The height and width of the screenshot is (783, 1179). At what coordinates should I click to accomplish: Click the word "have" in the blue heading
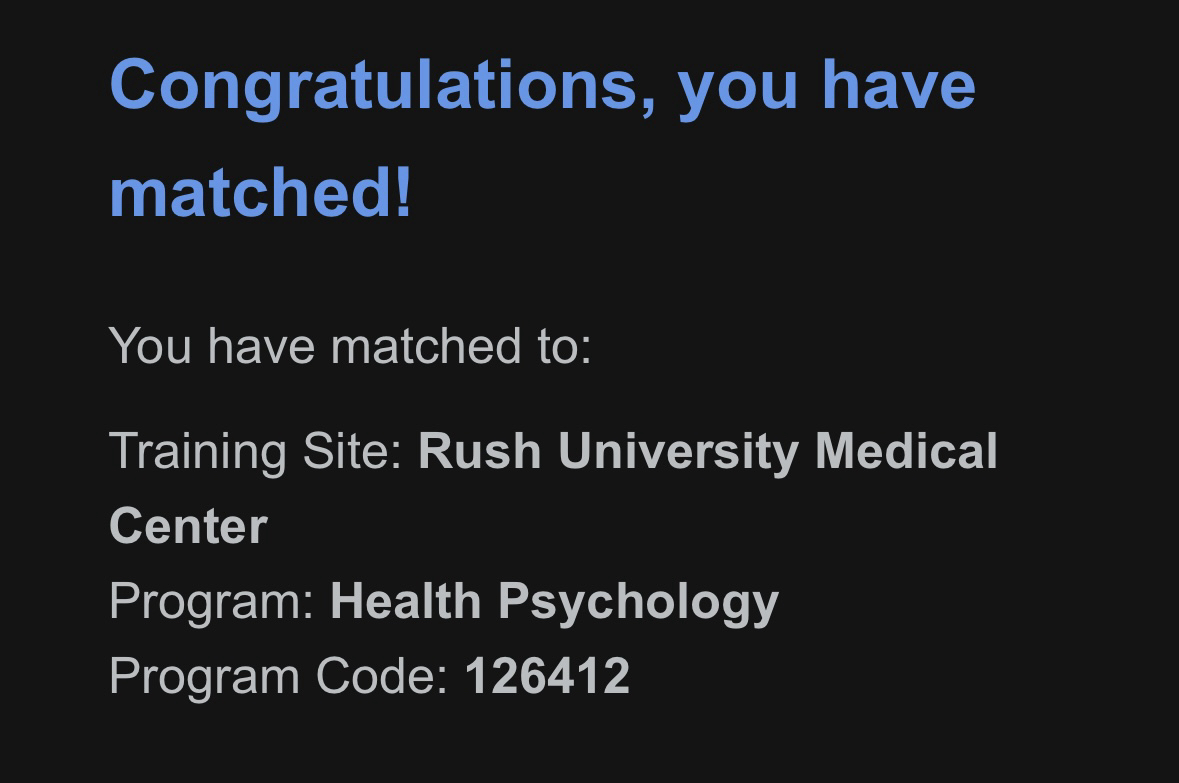pos(898,84)
